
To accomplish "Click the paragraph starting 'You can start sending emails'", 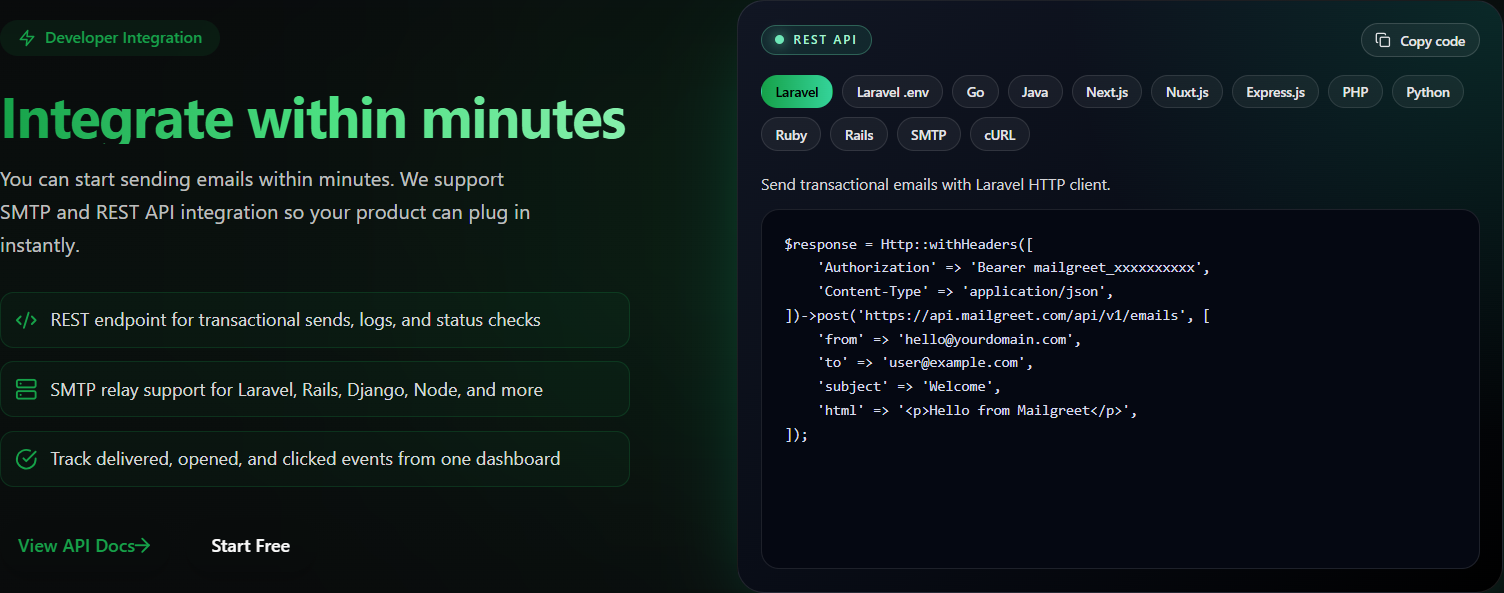I will [x=265, y=212].
